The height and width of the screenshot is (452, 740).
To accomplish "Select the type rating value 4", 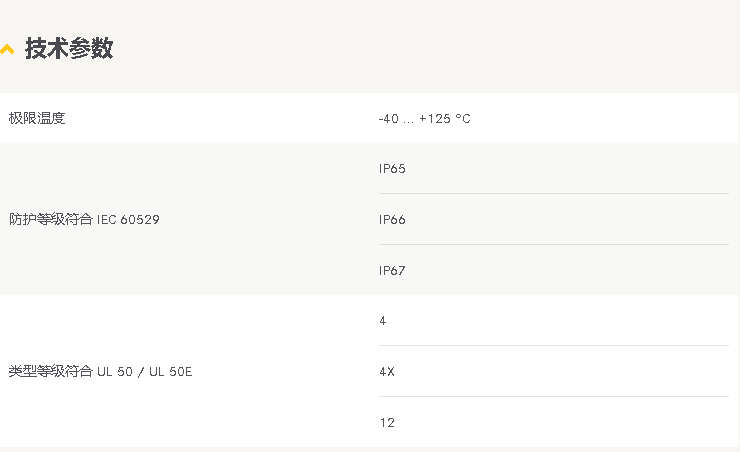I will (383, 321).
